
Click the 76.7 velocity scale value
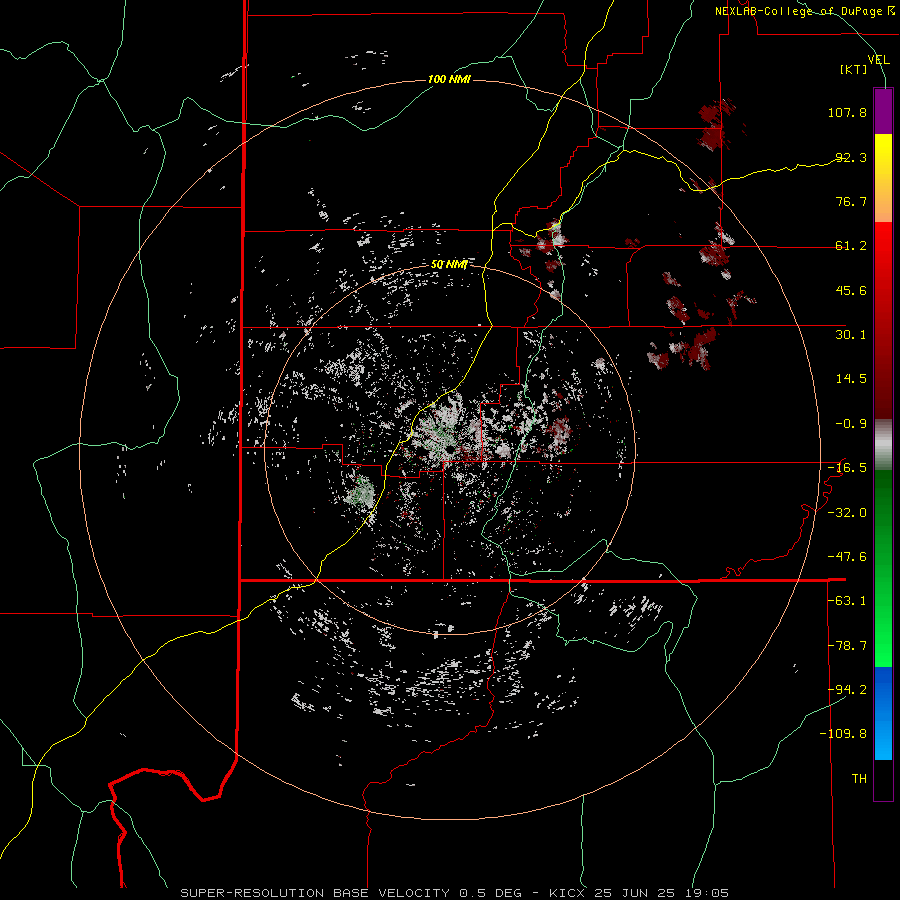point(851,201)
